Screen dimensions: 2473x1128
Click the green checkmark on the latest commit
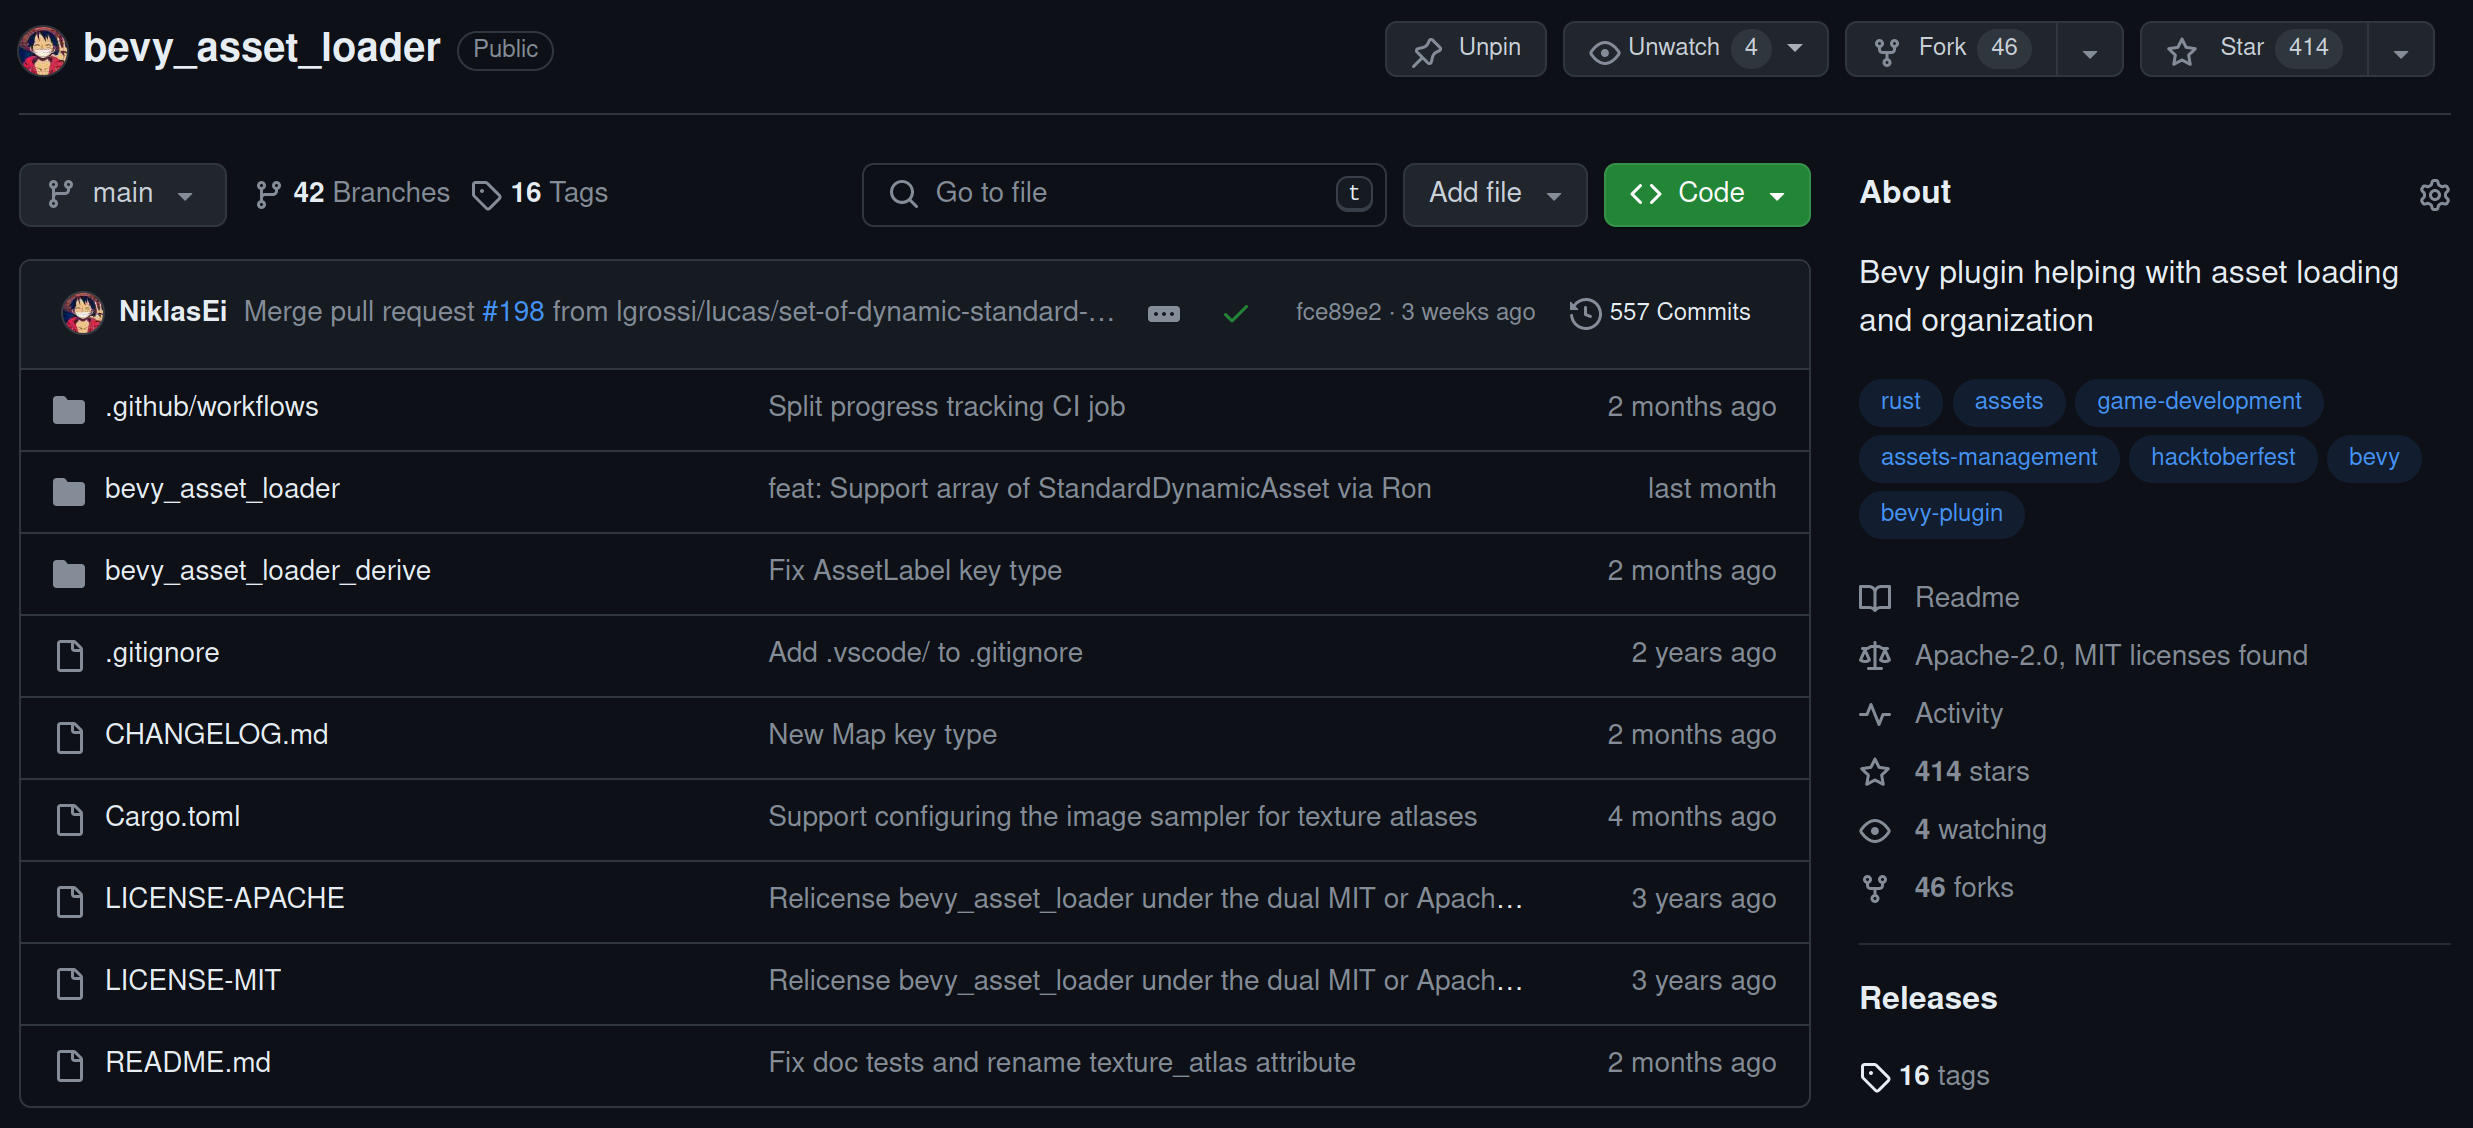1236,312
